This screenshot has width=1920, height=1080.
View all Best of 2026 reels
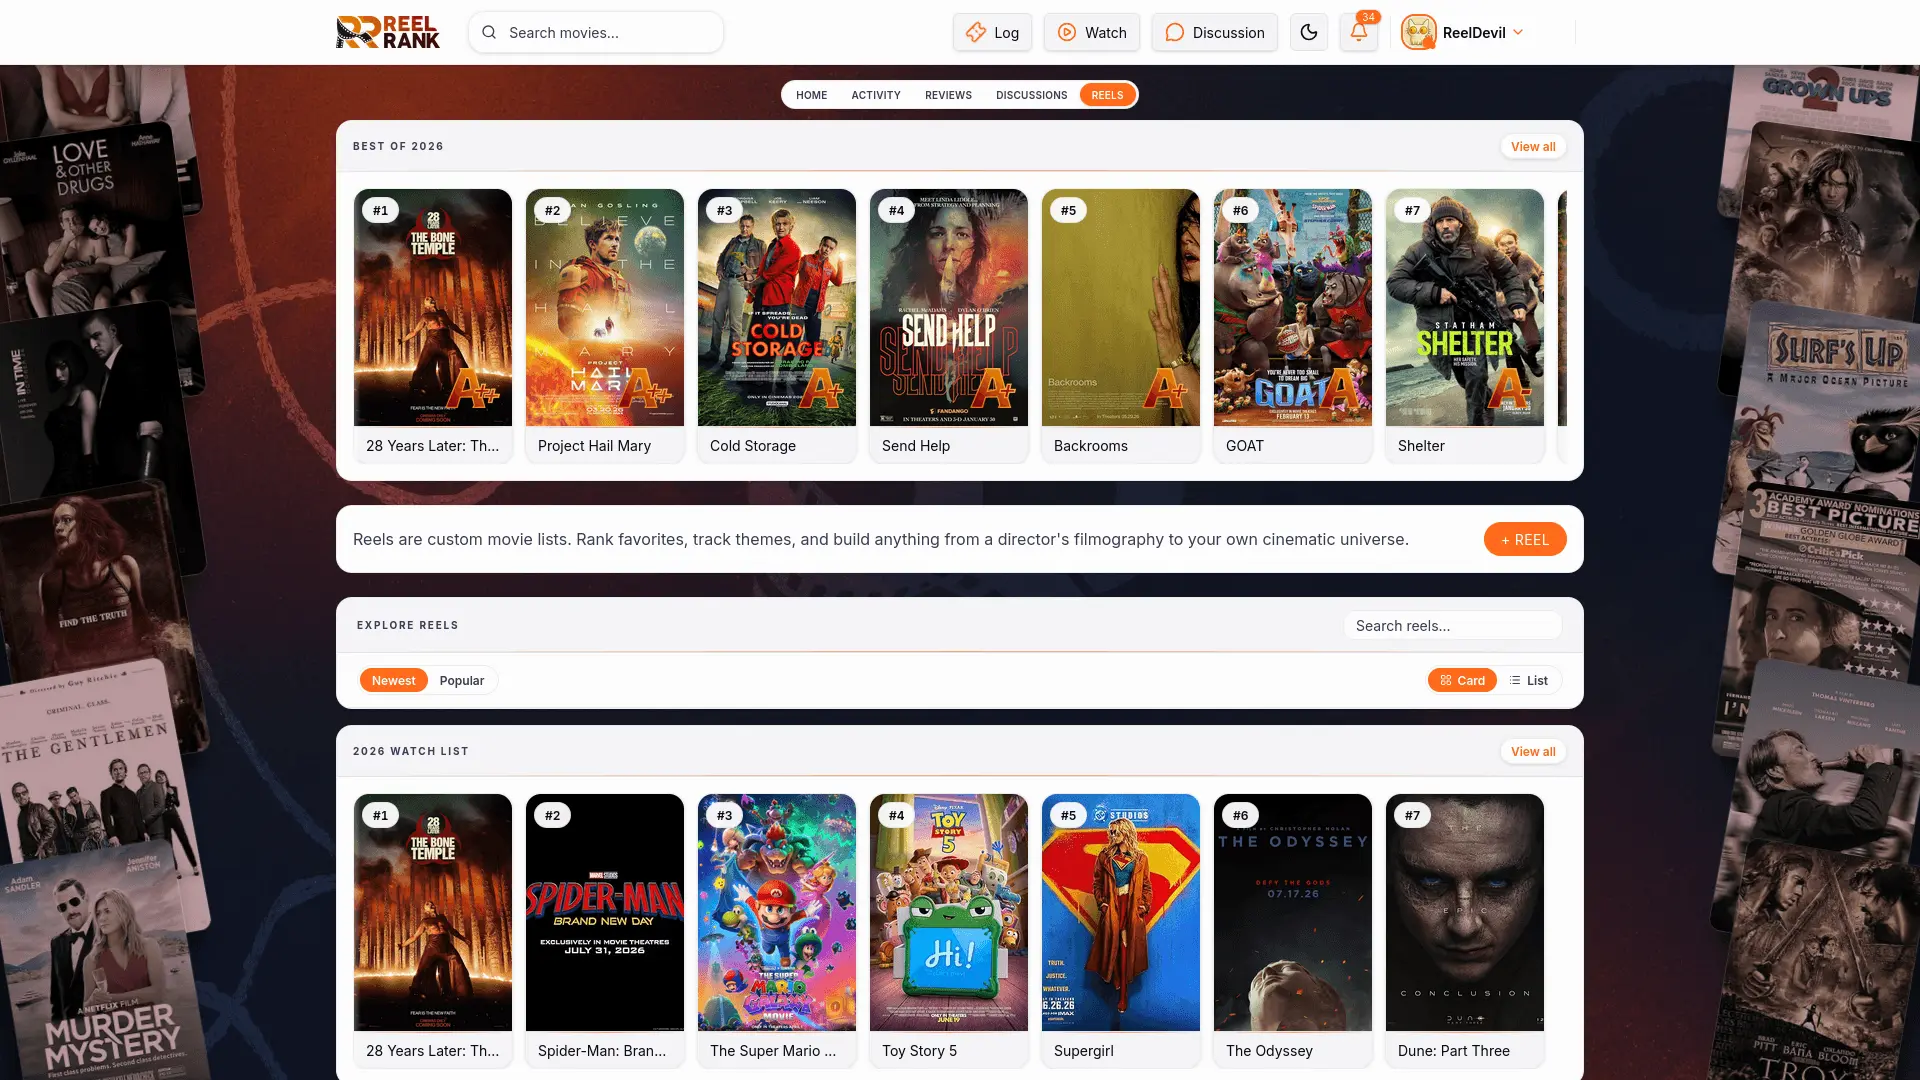click(1533, 146)
